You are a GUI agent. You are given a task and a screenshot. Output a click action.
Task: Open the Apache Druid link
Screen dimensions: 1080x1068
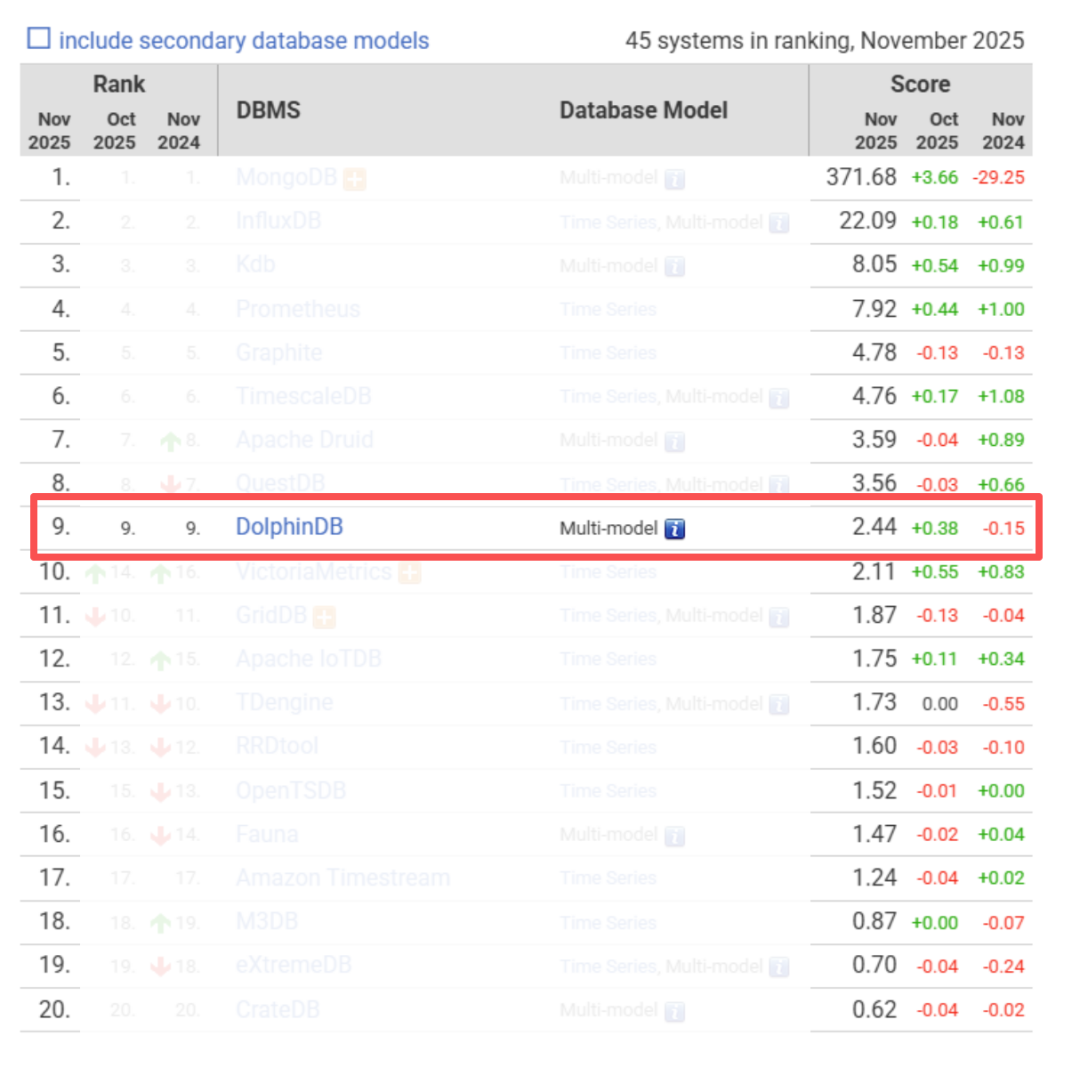click(304, 439)
